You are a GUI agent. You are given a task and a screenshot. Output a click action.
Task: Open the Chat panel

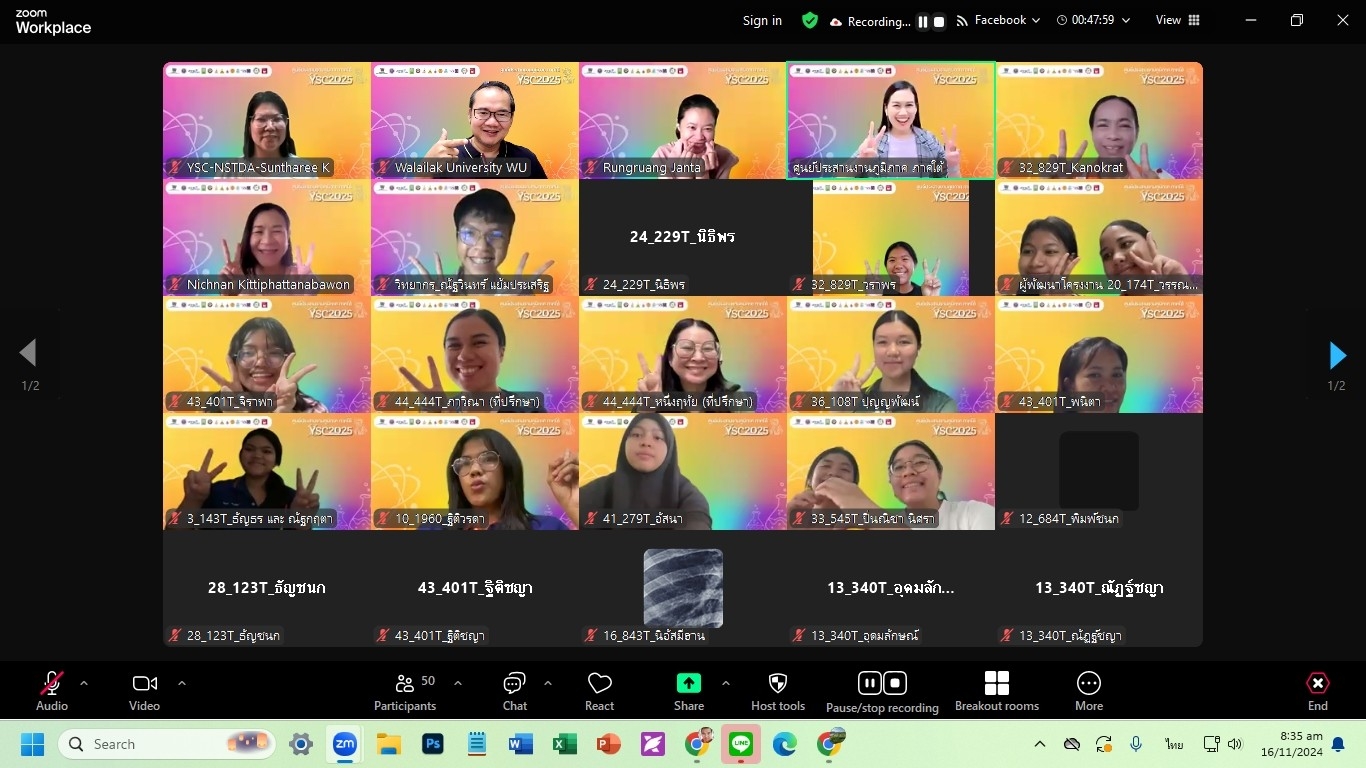(x=514, y=690)
